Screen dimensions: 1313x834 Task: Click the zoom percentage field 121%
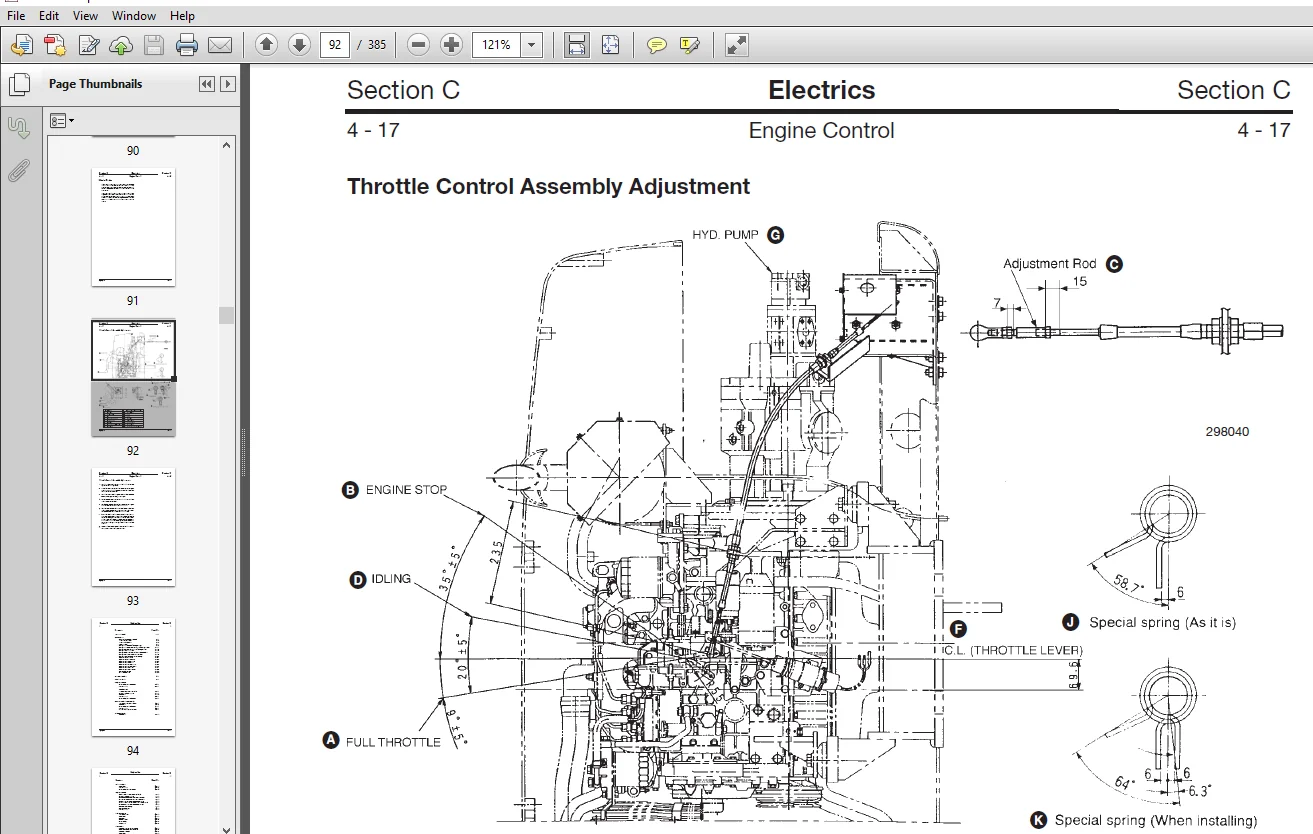click(x=497, y=45)
